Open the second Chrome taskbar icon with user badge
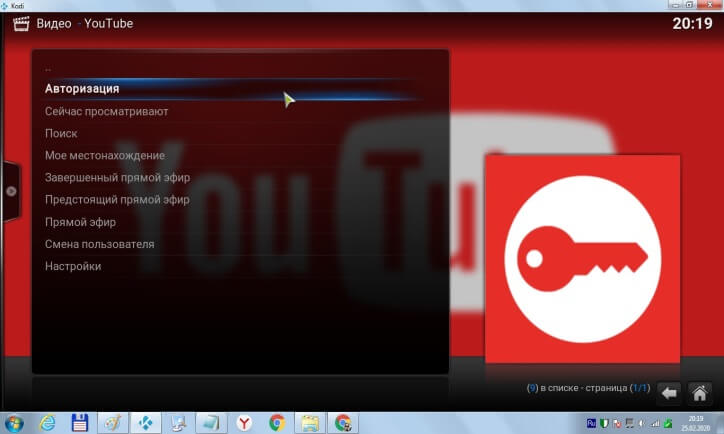 343,423
